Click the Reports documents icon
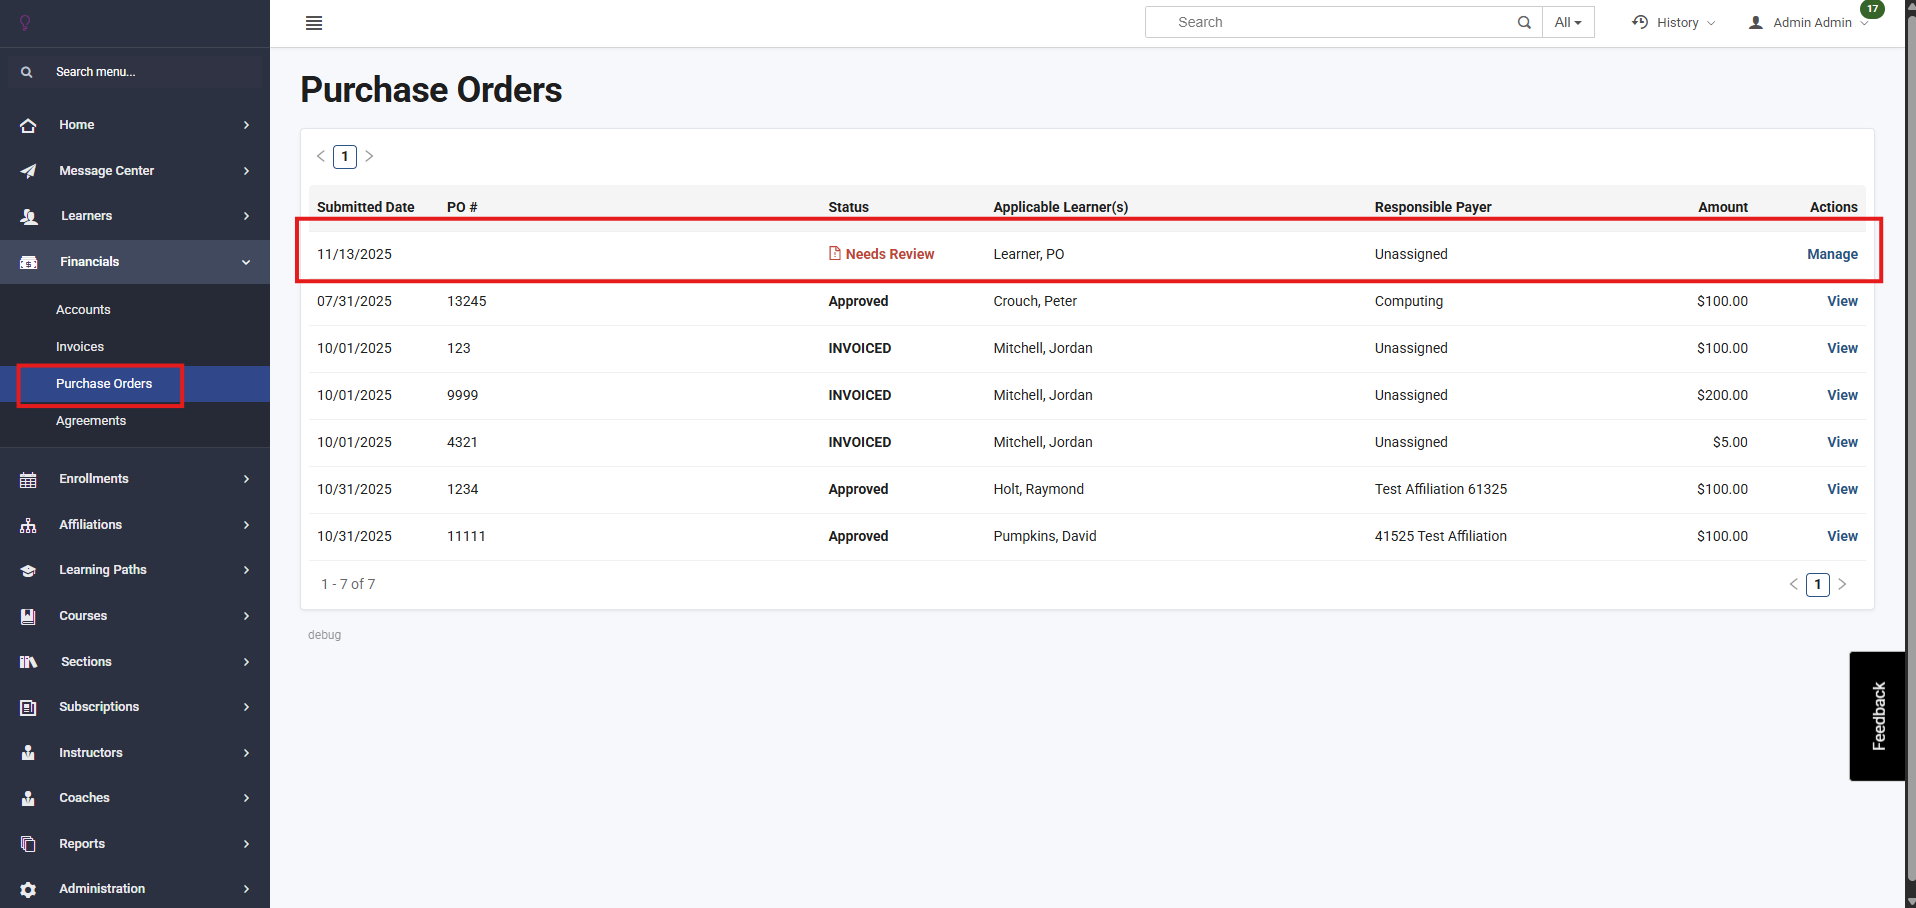The height and width of the screenshot is (908, 1916). pyautogui.click(x=28, y=844)
